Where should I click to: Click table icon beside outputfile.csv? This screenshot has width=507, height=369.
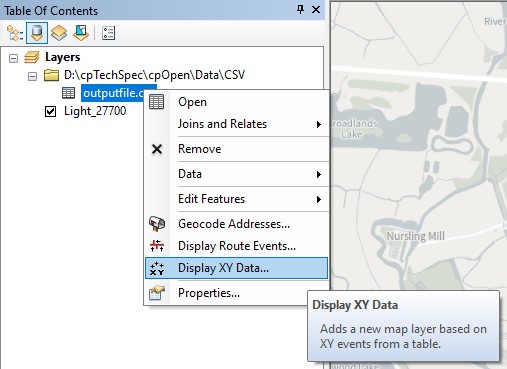(x=68, y=93)
